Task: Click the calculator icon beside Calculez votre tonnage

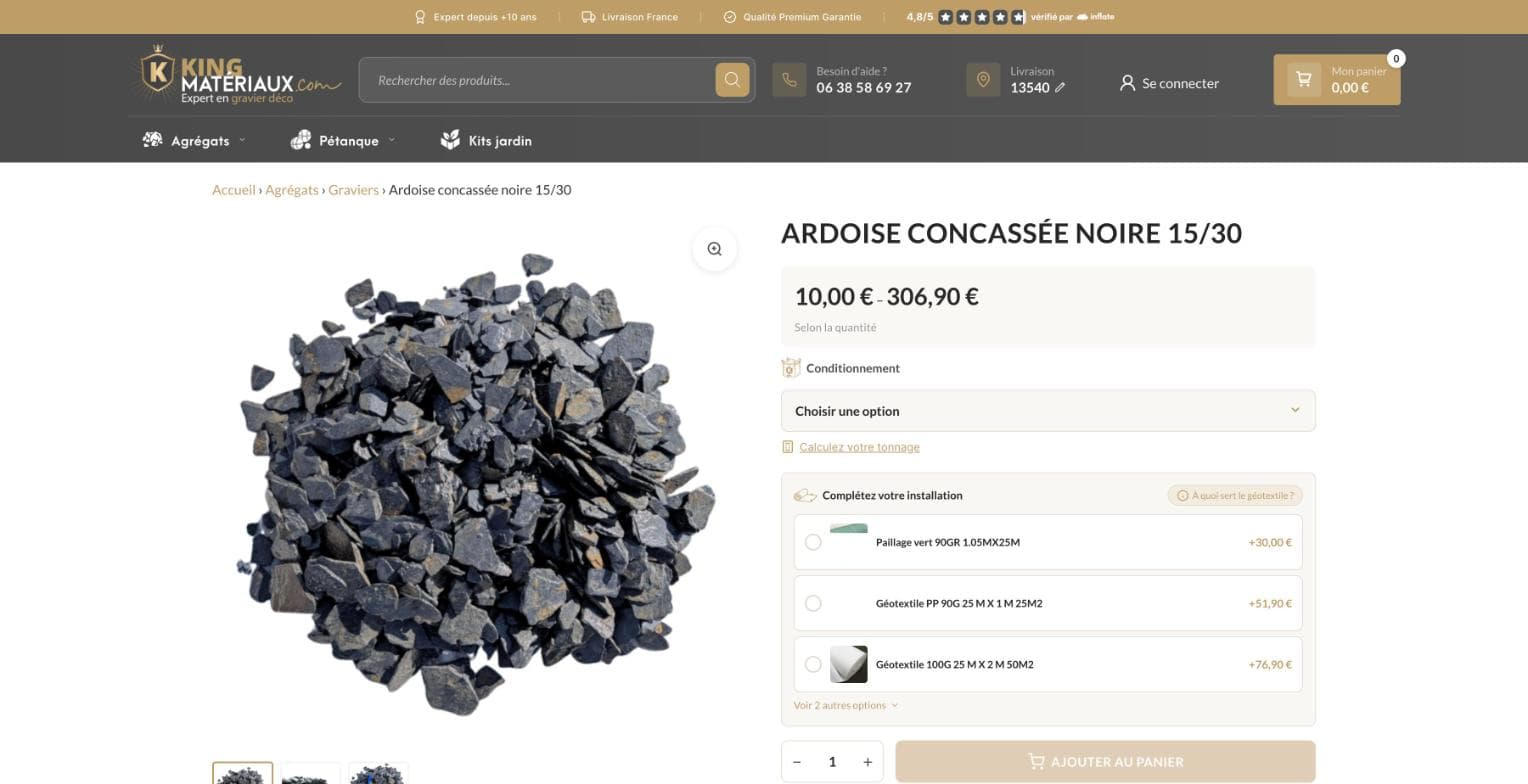Action: [787, 447]
